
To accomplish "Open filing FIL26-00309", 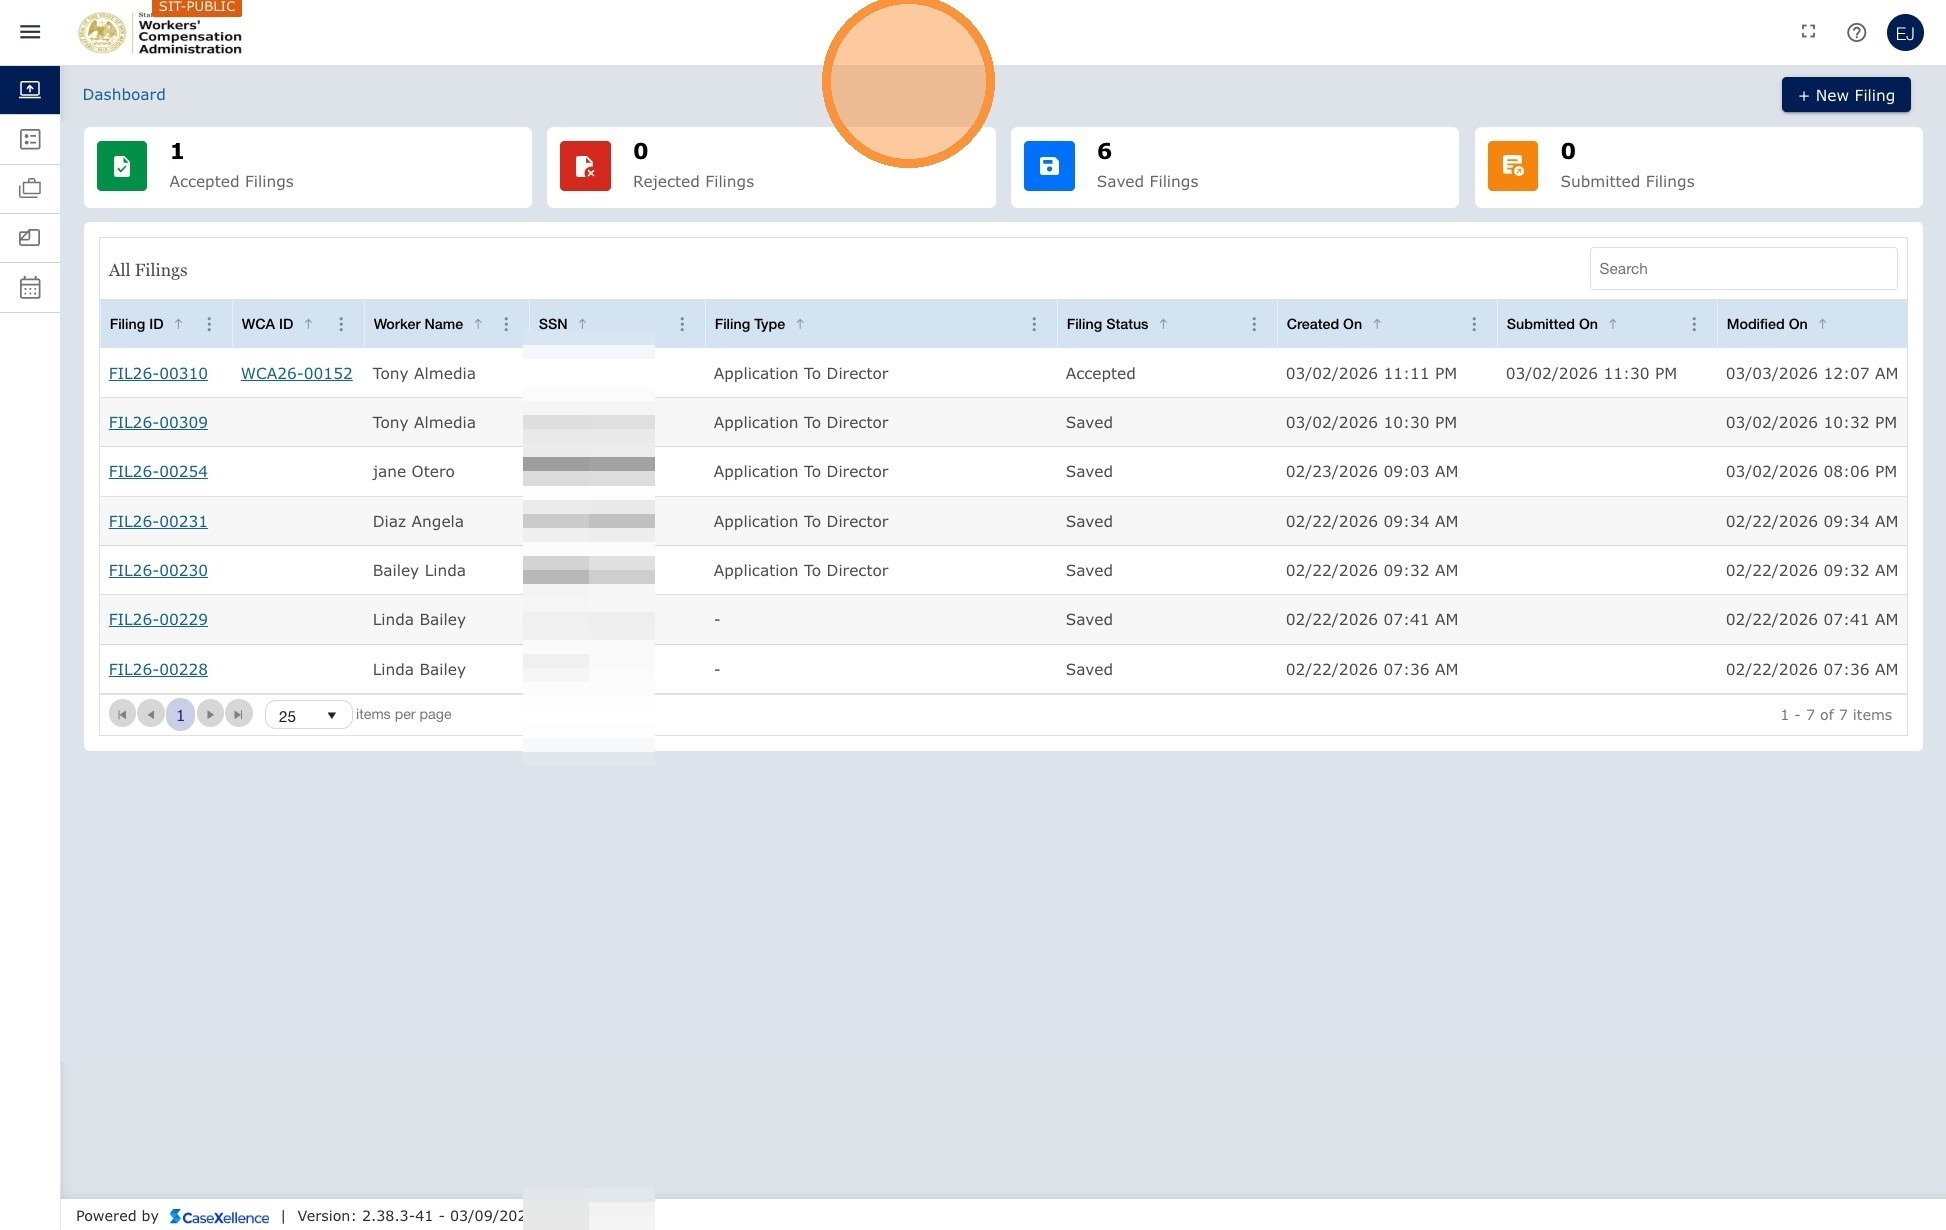I will click(x=158, y=422).
